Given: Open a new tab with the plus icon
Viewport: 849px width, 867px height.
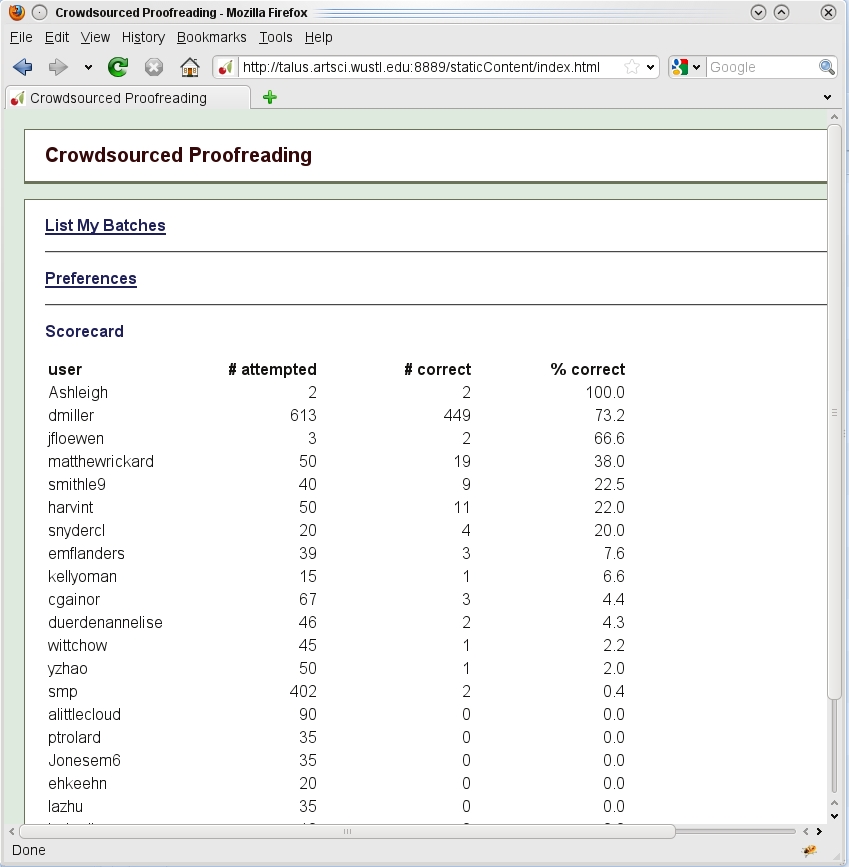Looking at the screenshot, I should [269, 97].
